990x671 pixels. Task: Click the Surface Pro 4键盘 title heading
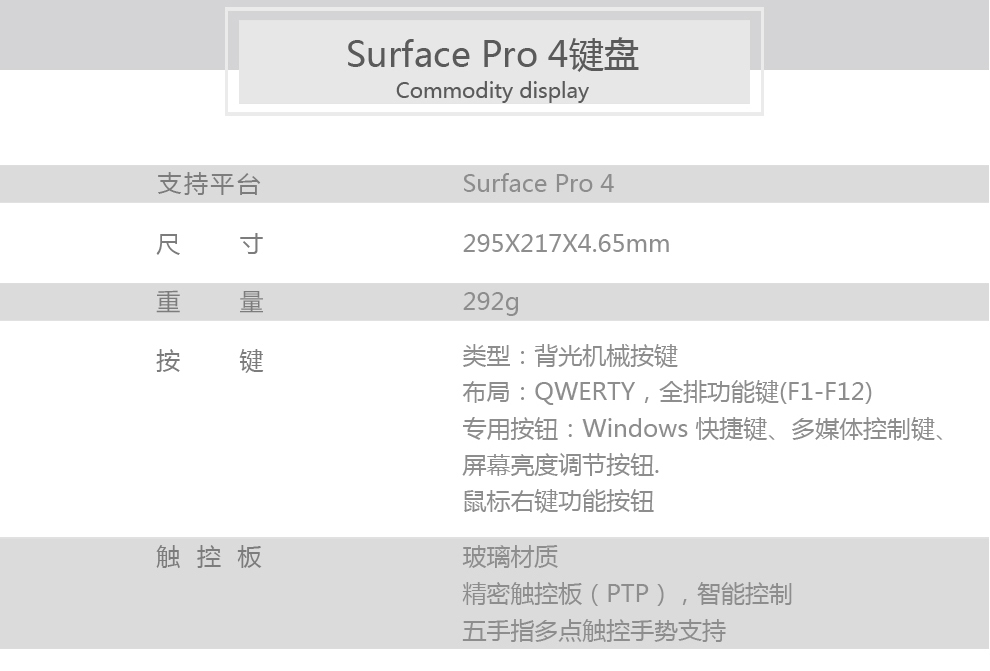pyautogui.click(x=493, y=54)
